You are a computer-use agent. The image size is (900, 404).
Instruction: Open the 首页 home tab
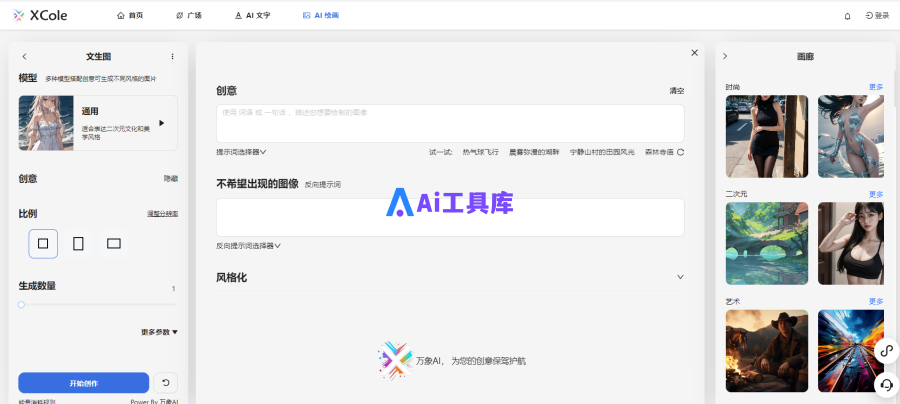point(130,15)
